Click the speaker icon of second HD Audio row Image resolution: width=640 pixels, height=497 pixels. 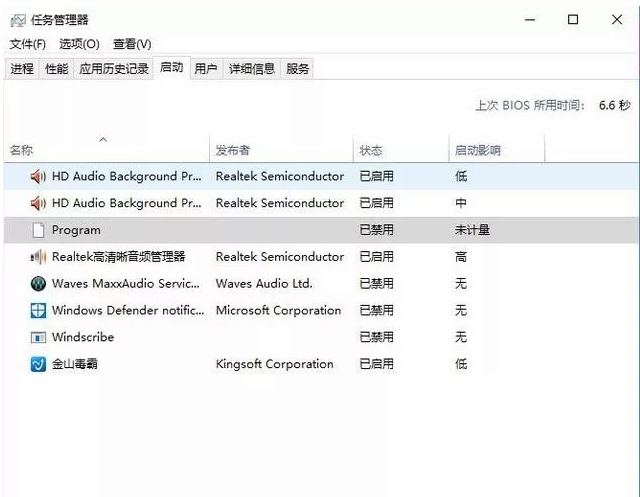[x=39, y=203]
